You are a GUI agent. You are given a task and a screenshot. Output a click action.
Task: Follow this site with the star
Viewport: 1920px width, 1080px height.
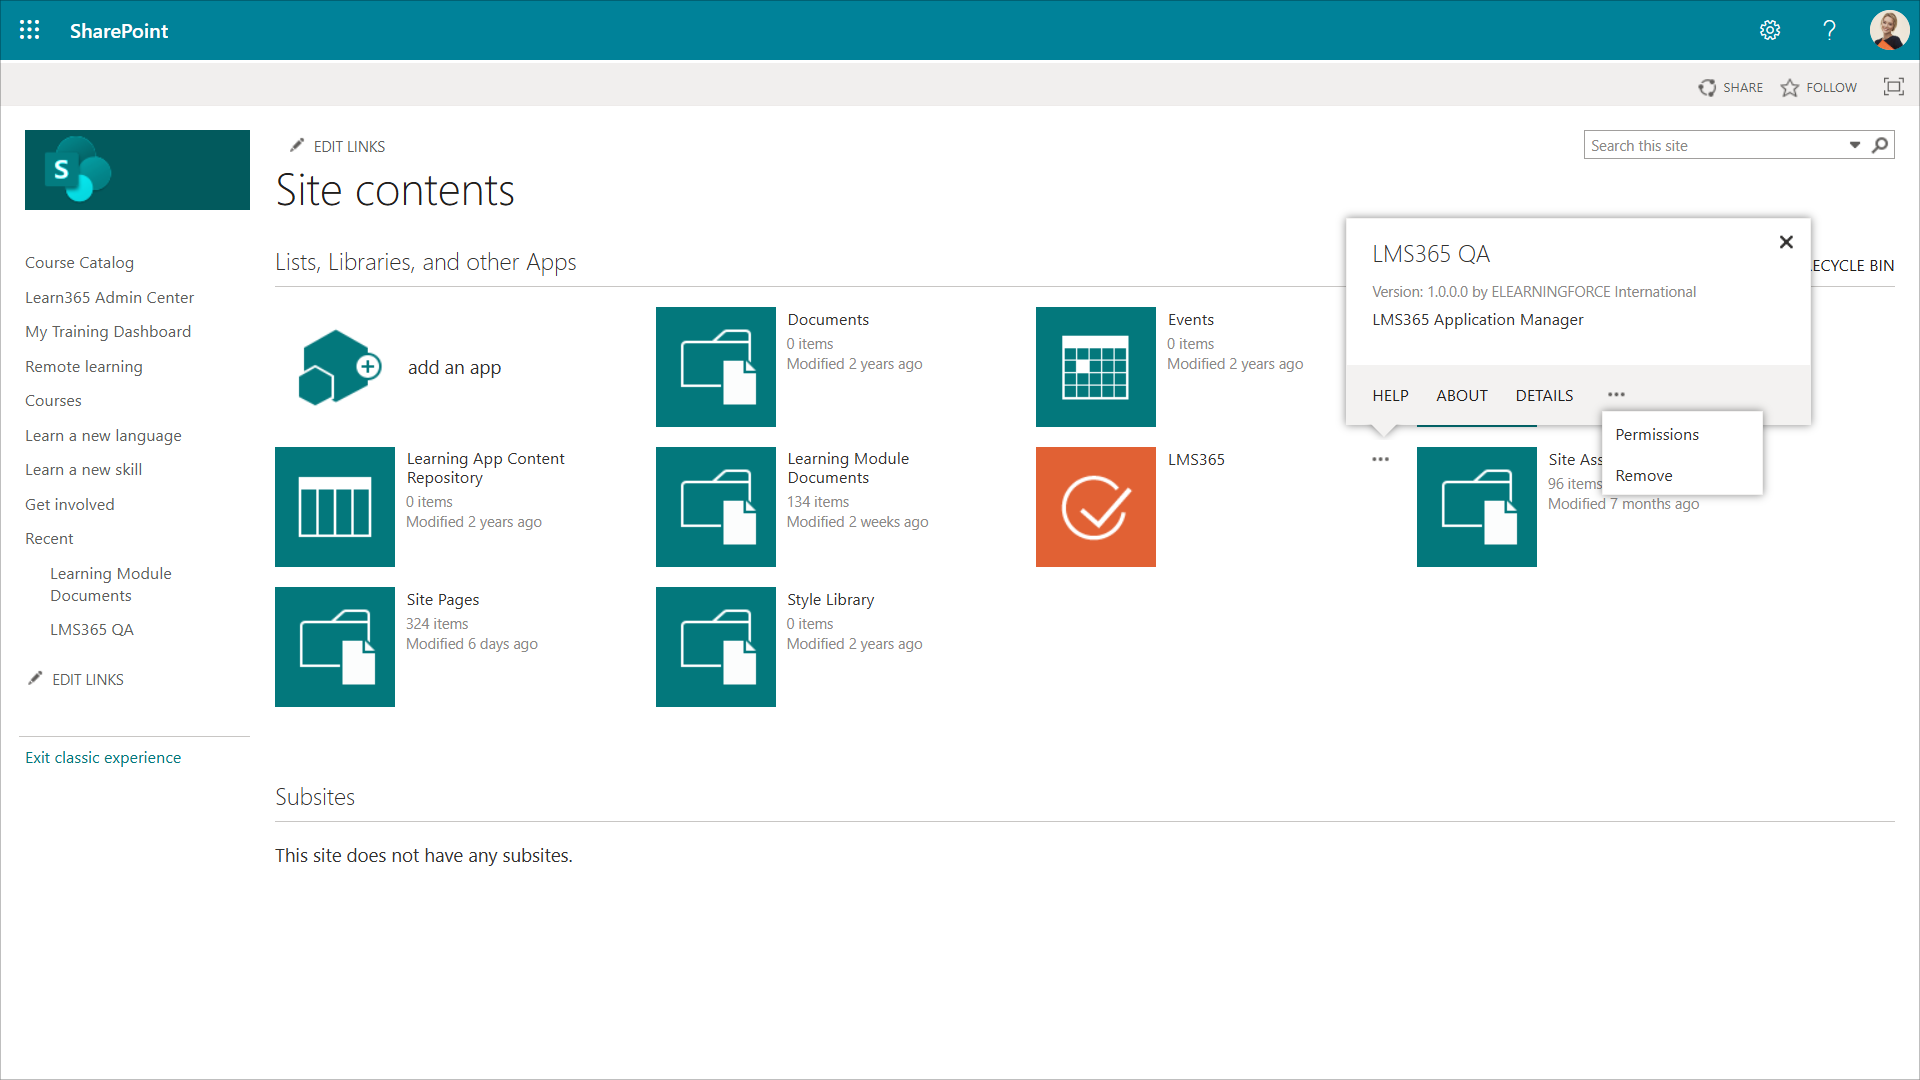1790,88
